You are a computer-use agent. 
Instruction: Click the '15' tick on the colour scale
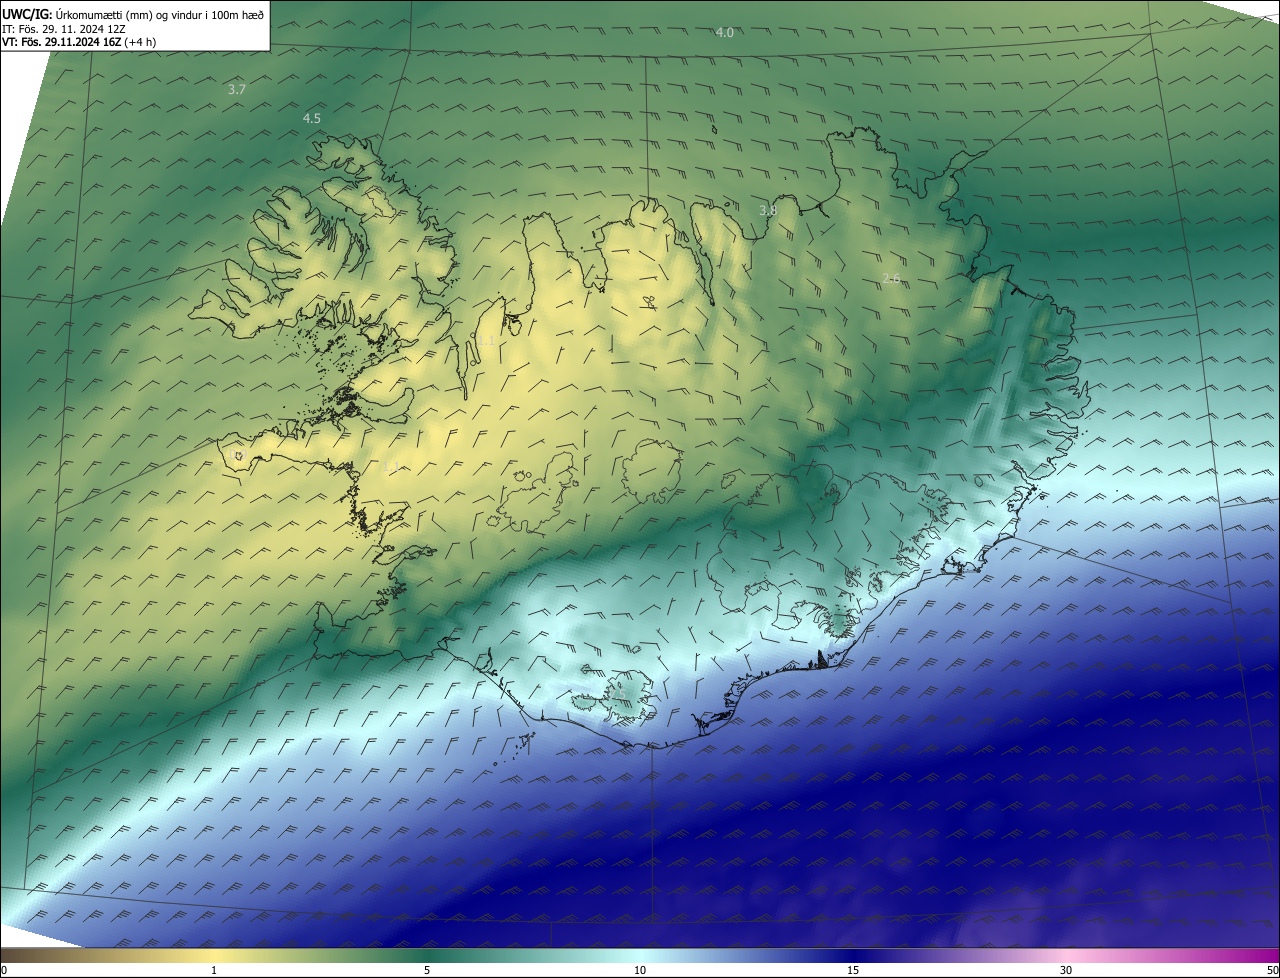[x=853, y=970]
